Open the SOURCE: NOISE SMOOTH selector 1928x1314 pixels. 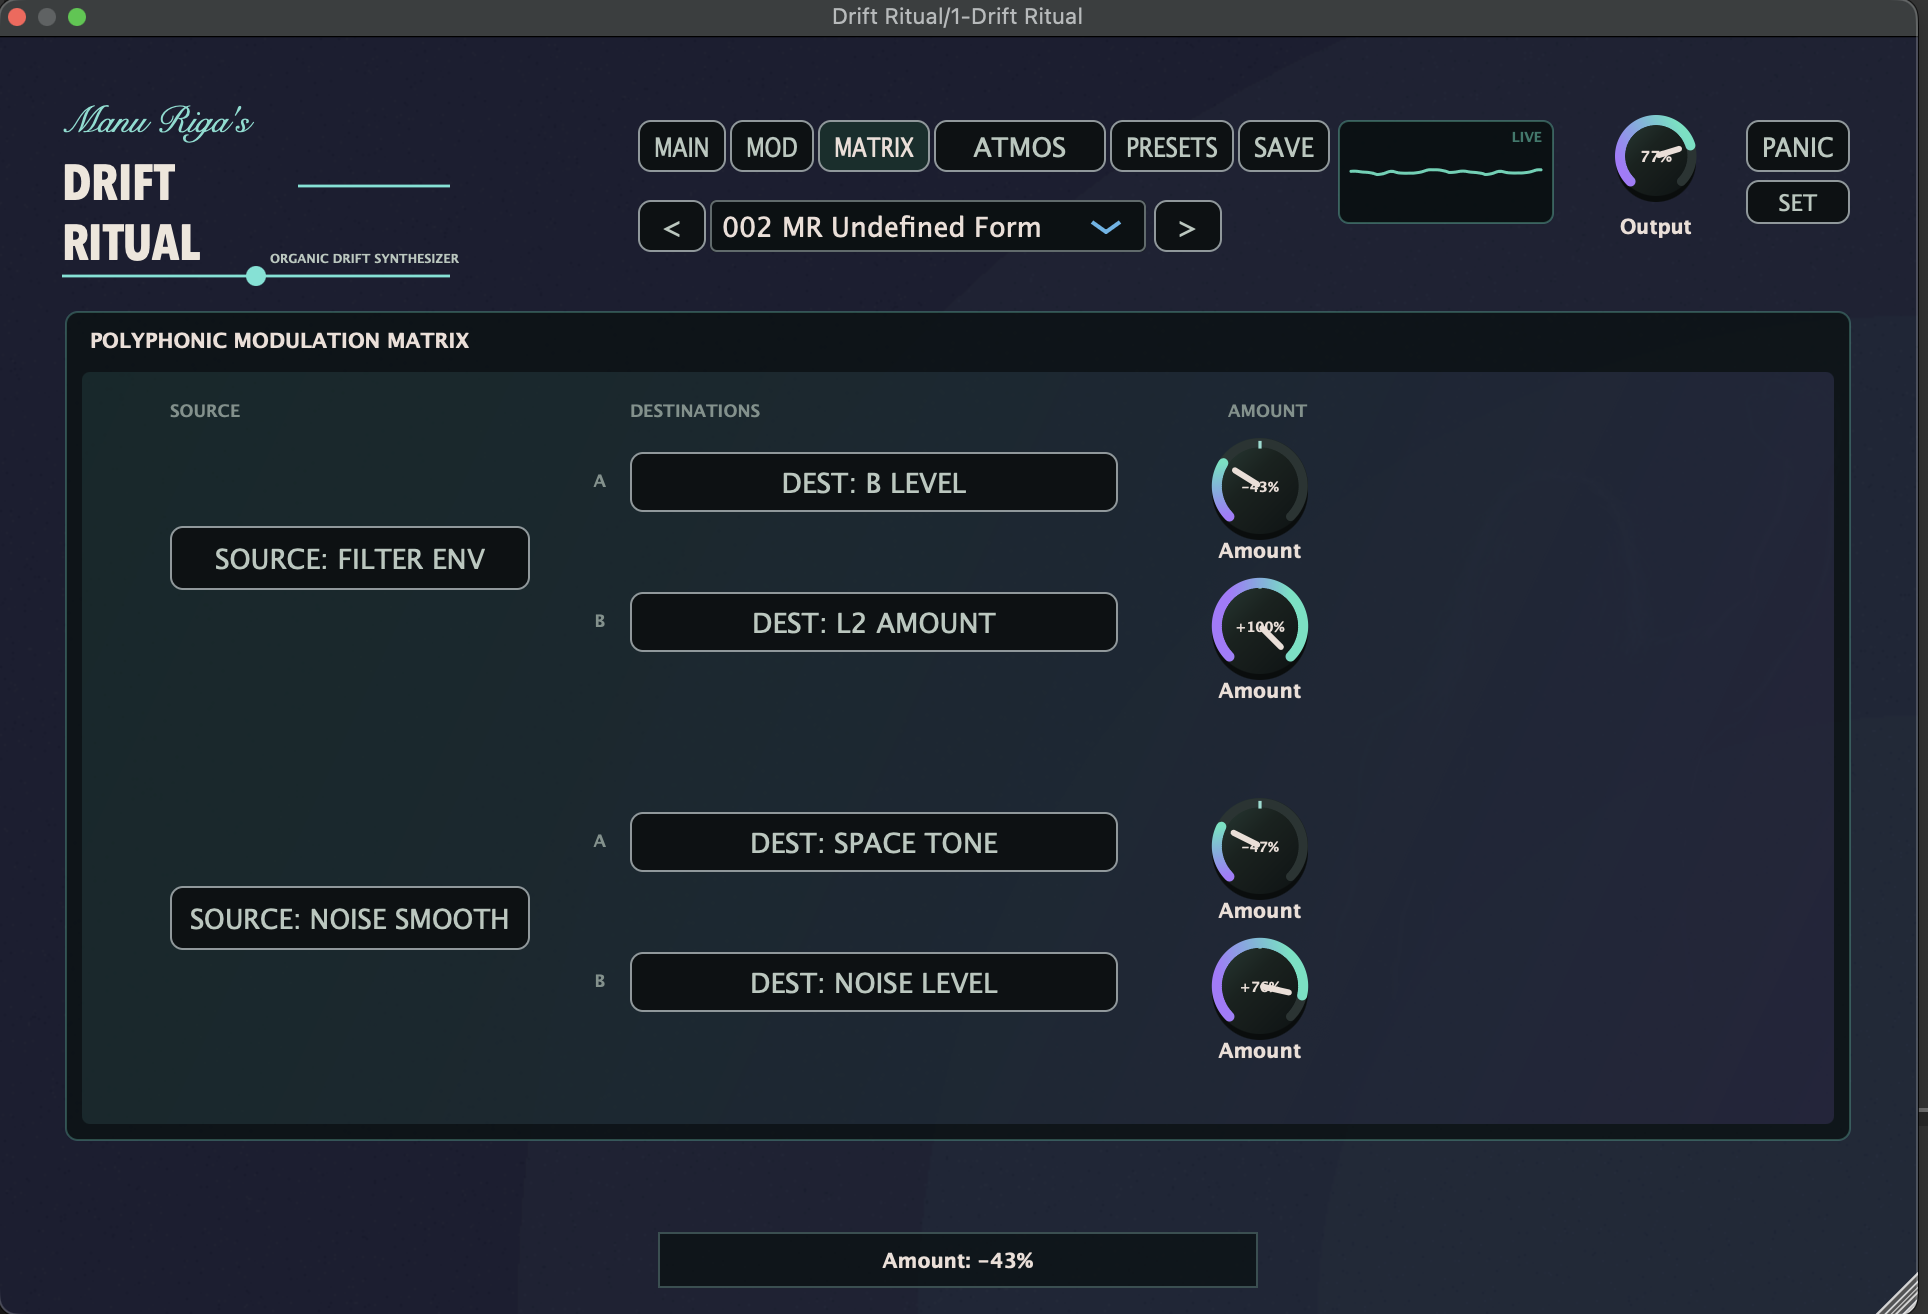pyautogui.click(x=350, y=918)
